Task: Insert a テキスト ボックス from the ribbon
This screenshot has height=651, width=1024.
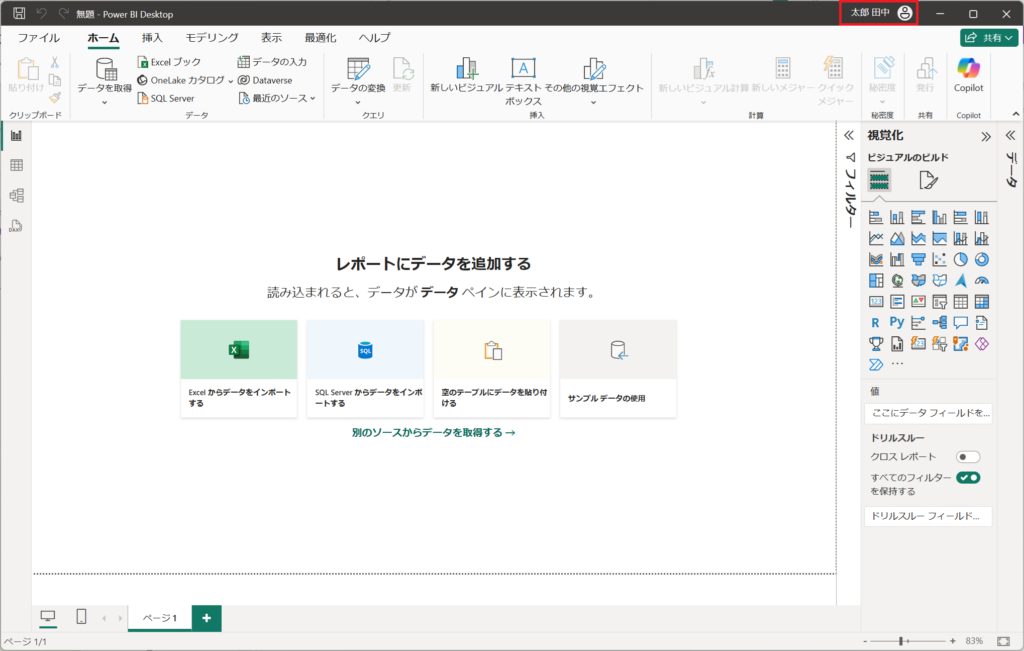Action: coord(524,80)
